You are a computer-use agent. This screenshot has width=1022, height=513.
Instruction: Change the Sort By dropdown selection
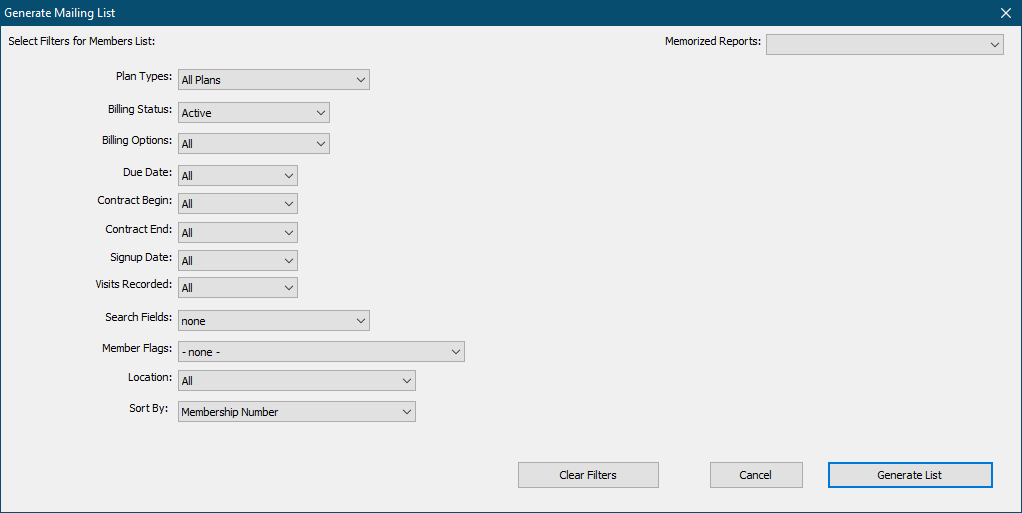pos(296,412)
